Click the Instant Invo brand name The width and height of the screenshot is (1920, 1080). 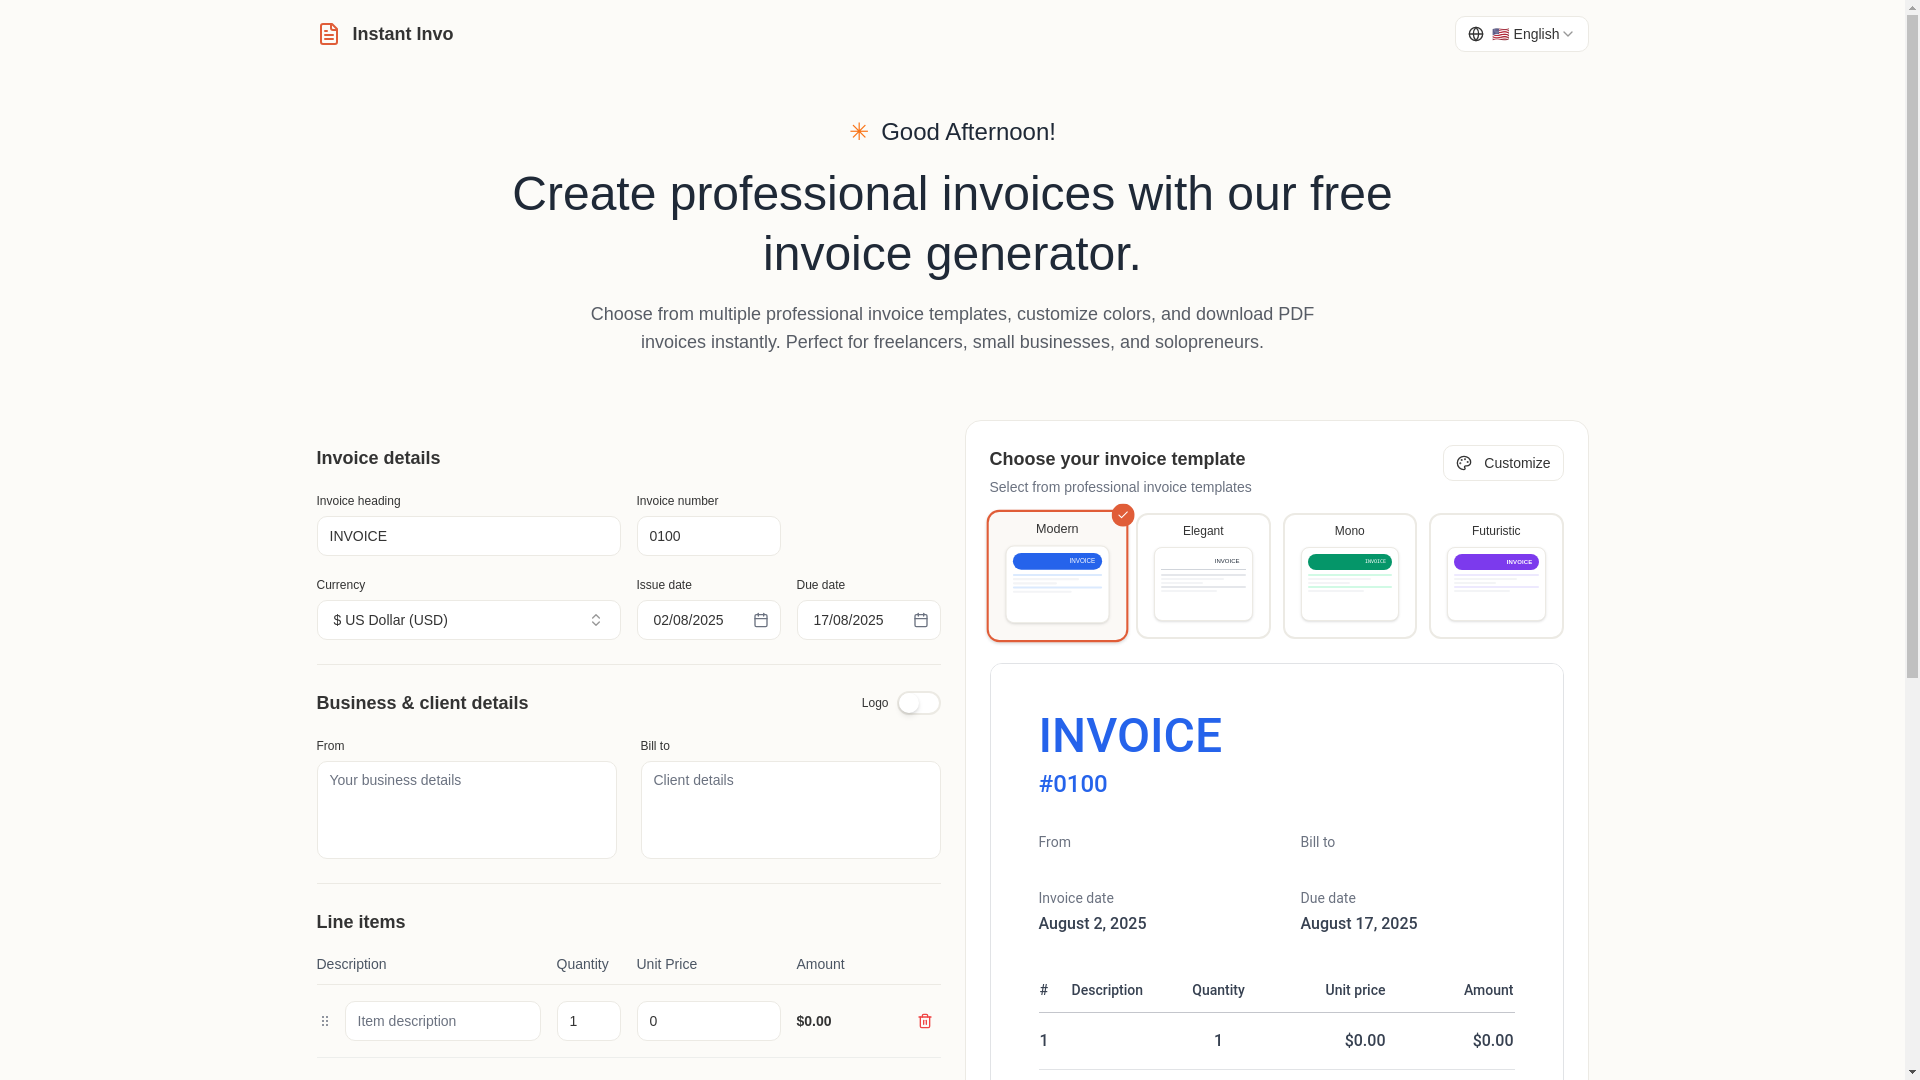[403, 34]
